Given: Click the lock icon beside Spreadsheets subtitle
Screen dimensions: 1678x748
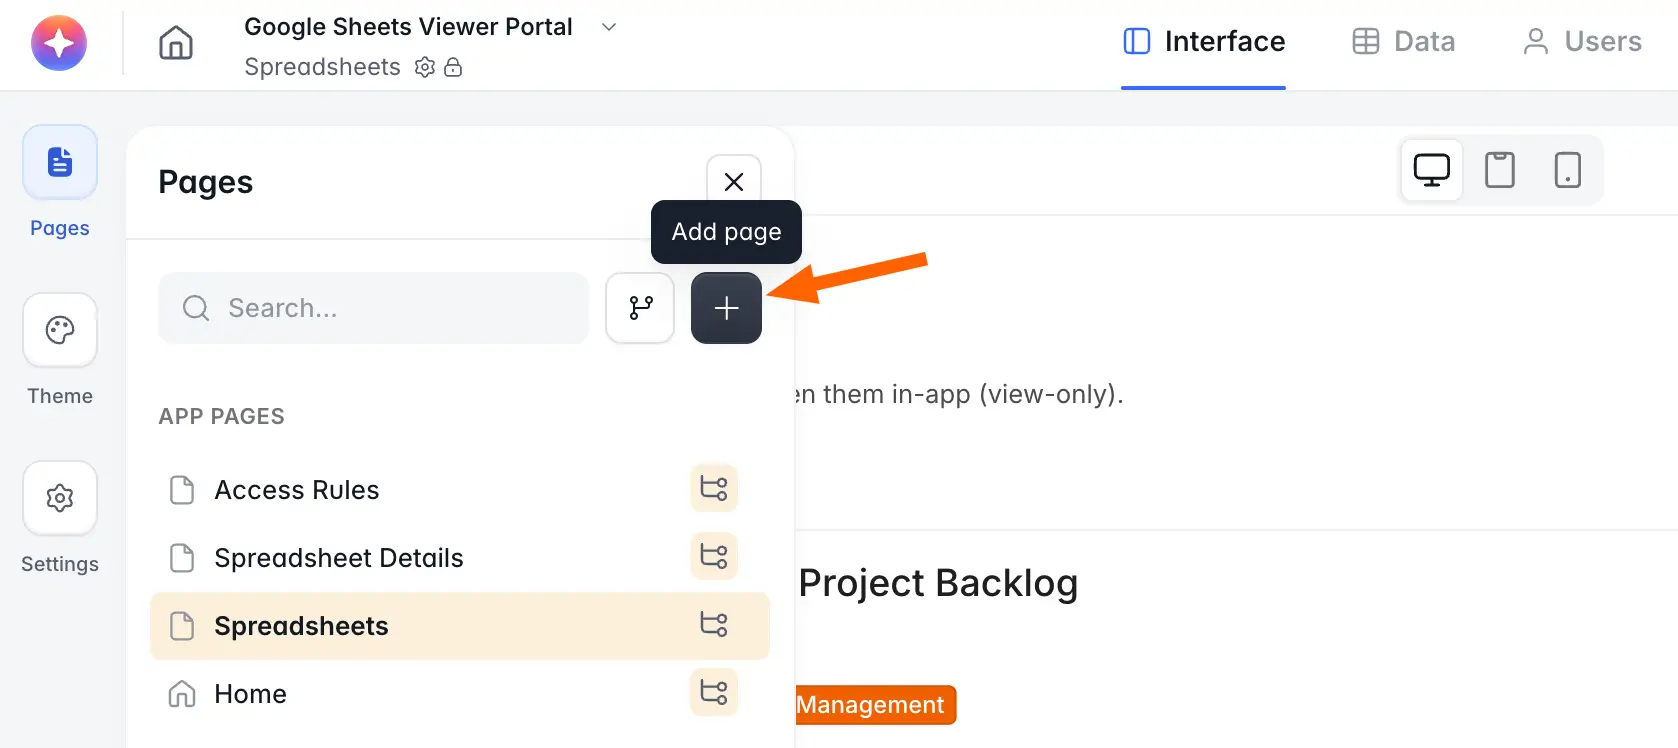Looking at the screenshot, I should (x=453, y=67).
